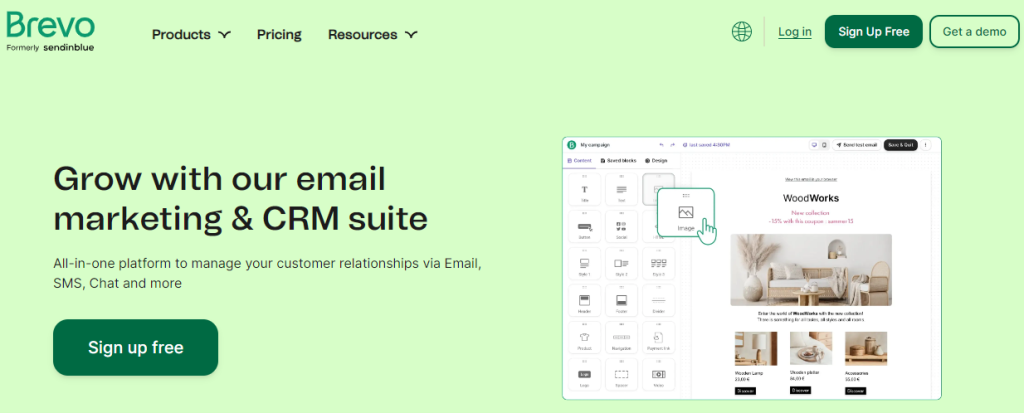Click the 'New collection' pink text
Image resolution: width=1024 pixels, height=413 pixels.
tap(810, 213)
